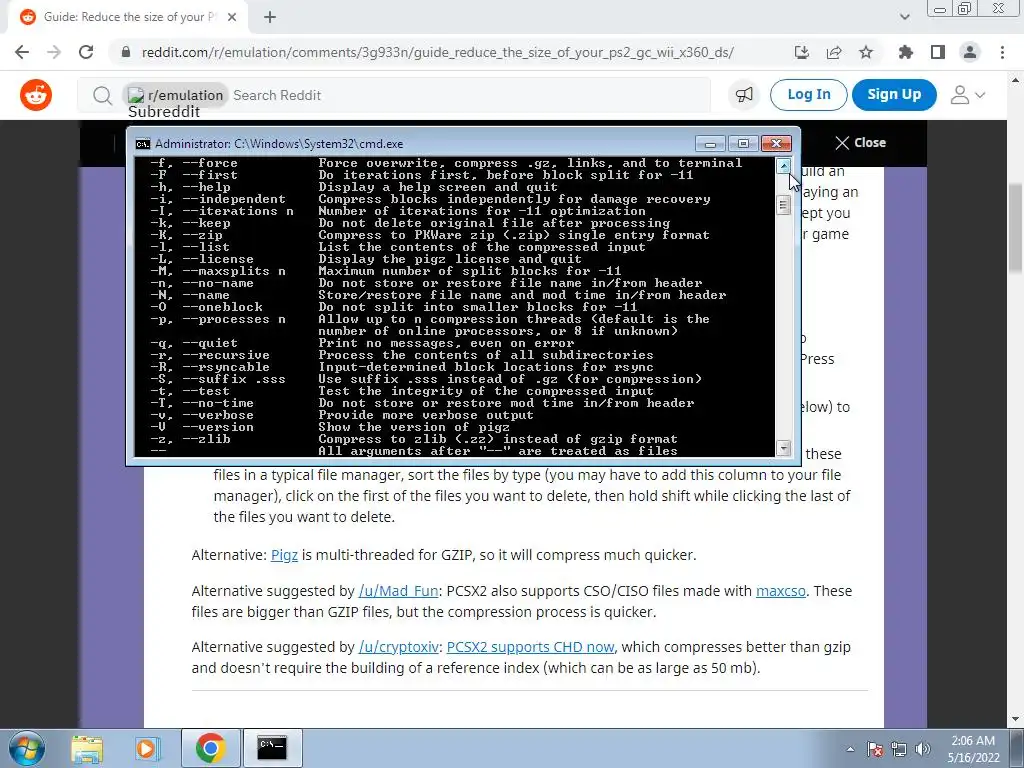This screenshot has height=768, width=1024.
Task: Open a new browser tab with plus icon
Action: pyautogui.click(x=270, y=17)
